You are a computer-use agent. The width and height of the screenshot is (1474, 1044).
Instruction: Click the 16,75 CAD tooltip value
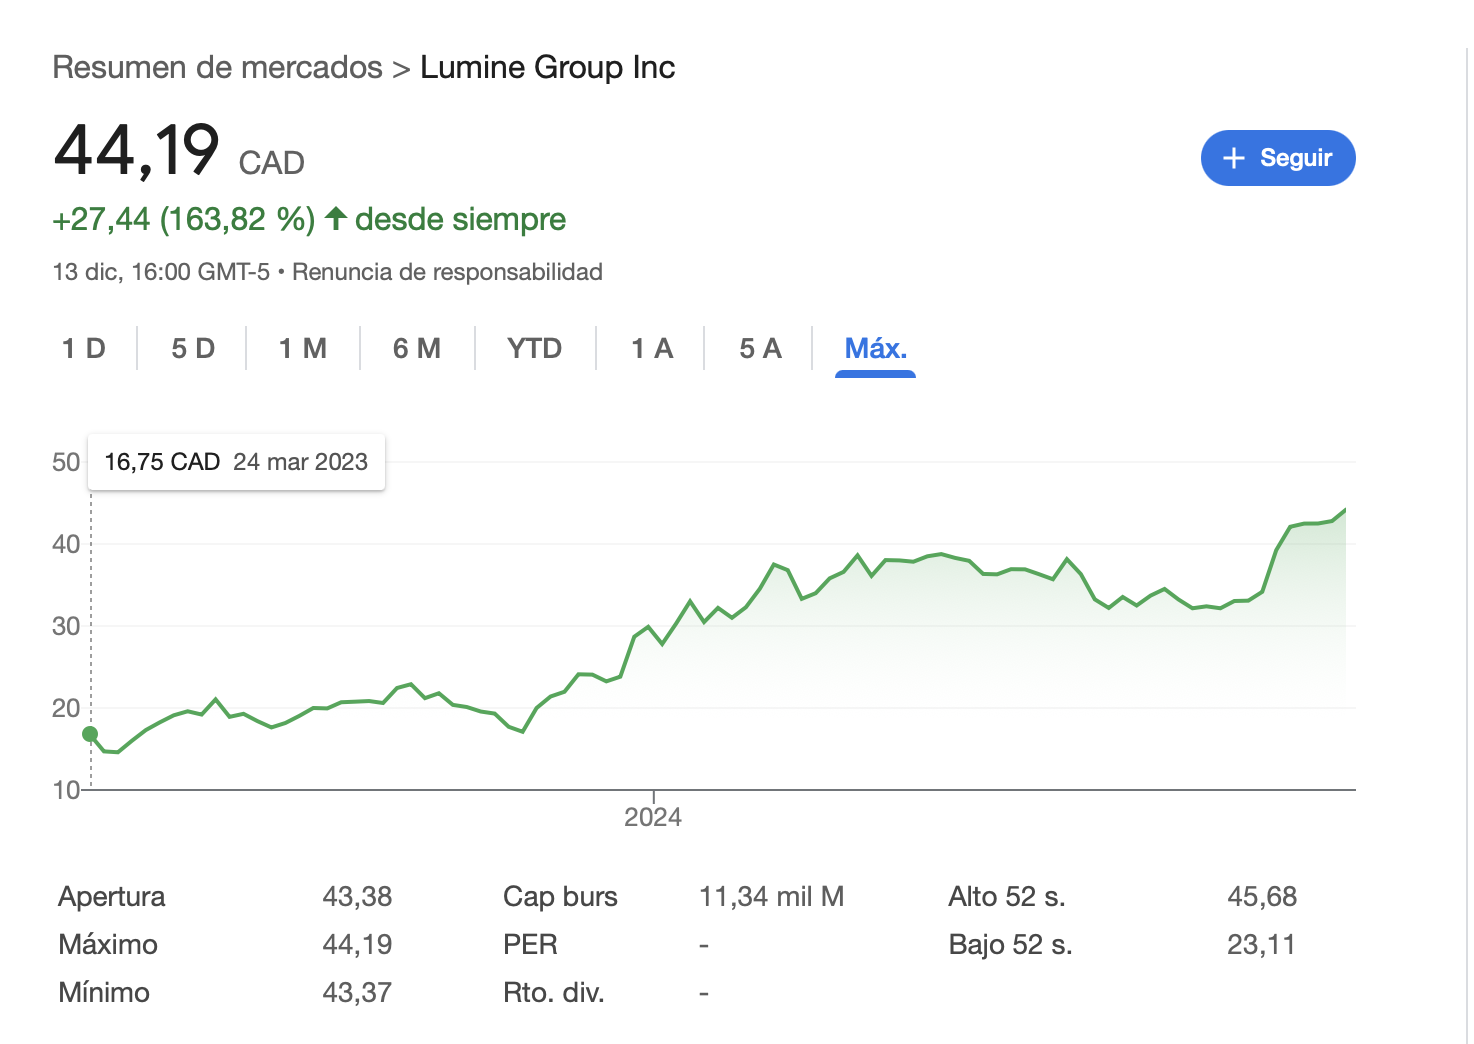pos(162,462)
